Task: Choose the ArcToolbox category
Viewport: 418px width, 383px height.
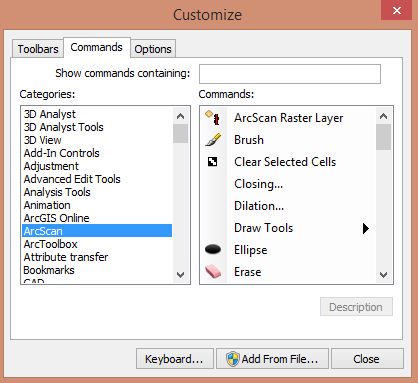Action: click(x=97, y=244)
